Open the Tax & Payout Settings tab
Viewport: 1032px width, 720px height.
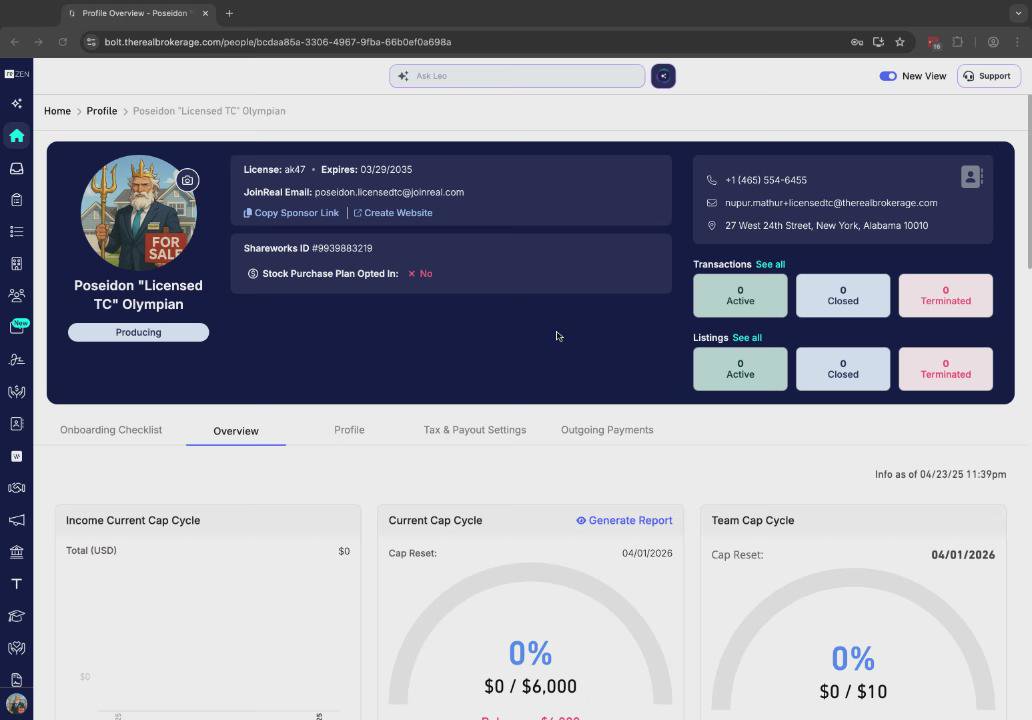475,430
